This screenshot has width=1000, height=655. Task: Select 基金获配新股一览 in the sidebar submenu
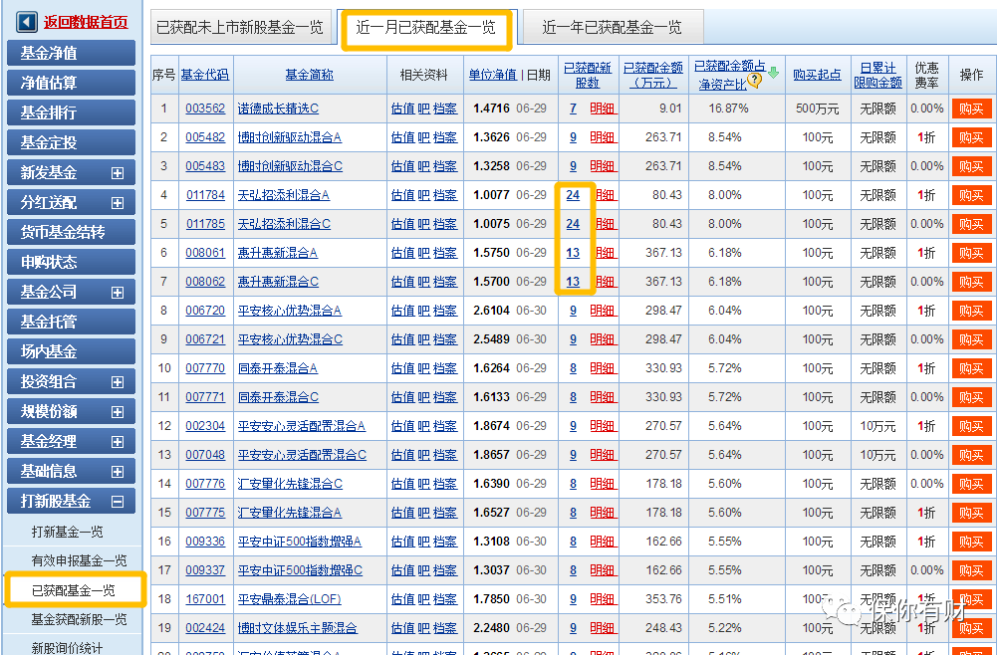click(79, 619)
